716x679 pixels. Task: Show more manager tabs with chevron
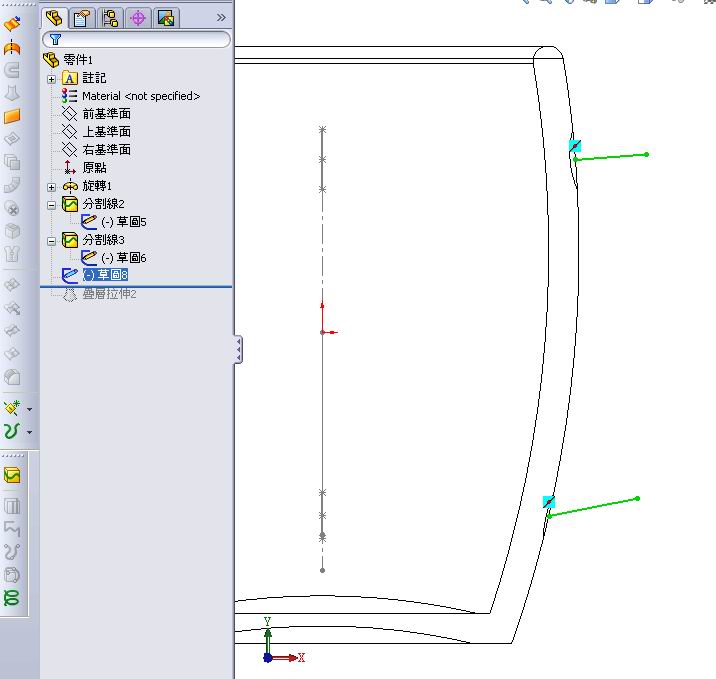click(221, 17)
